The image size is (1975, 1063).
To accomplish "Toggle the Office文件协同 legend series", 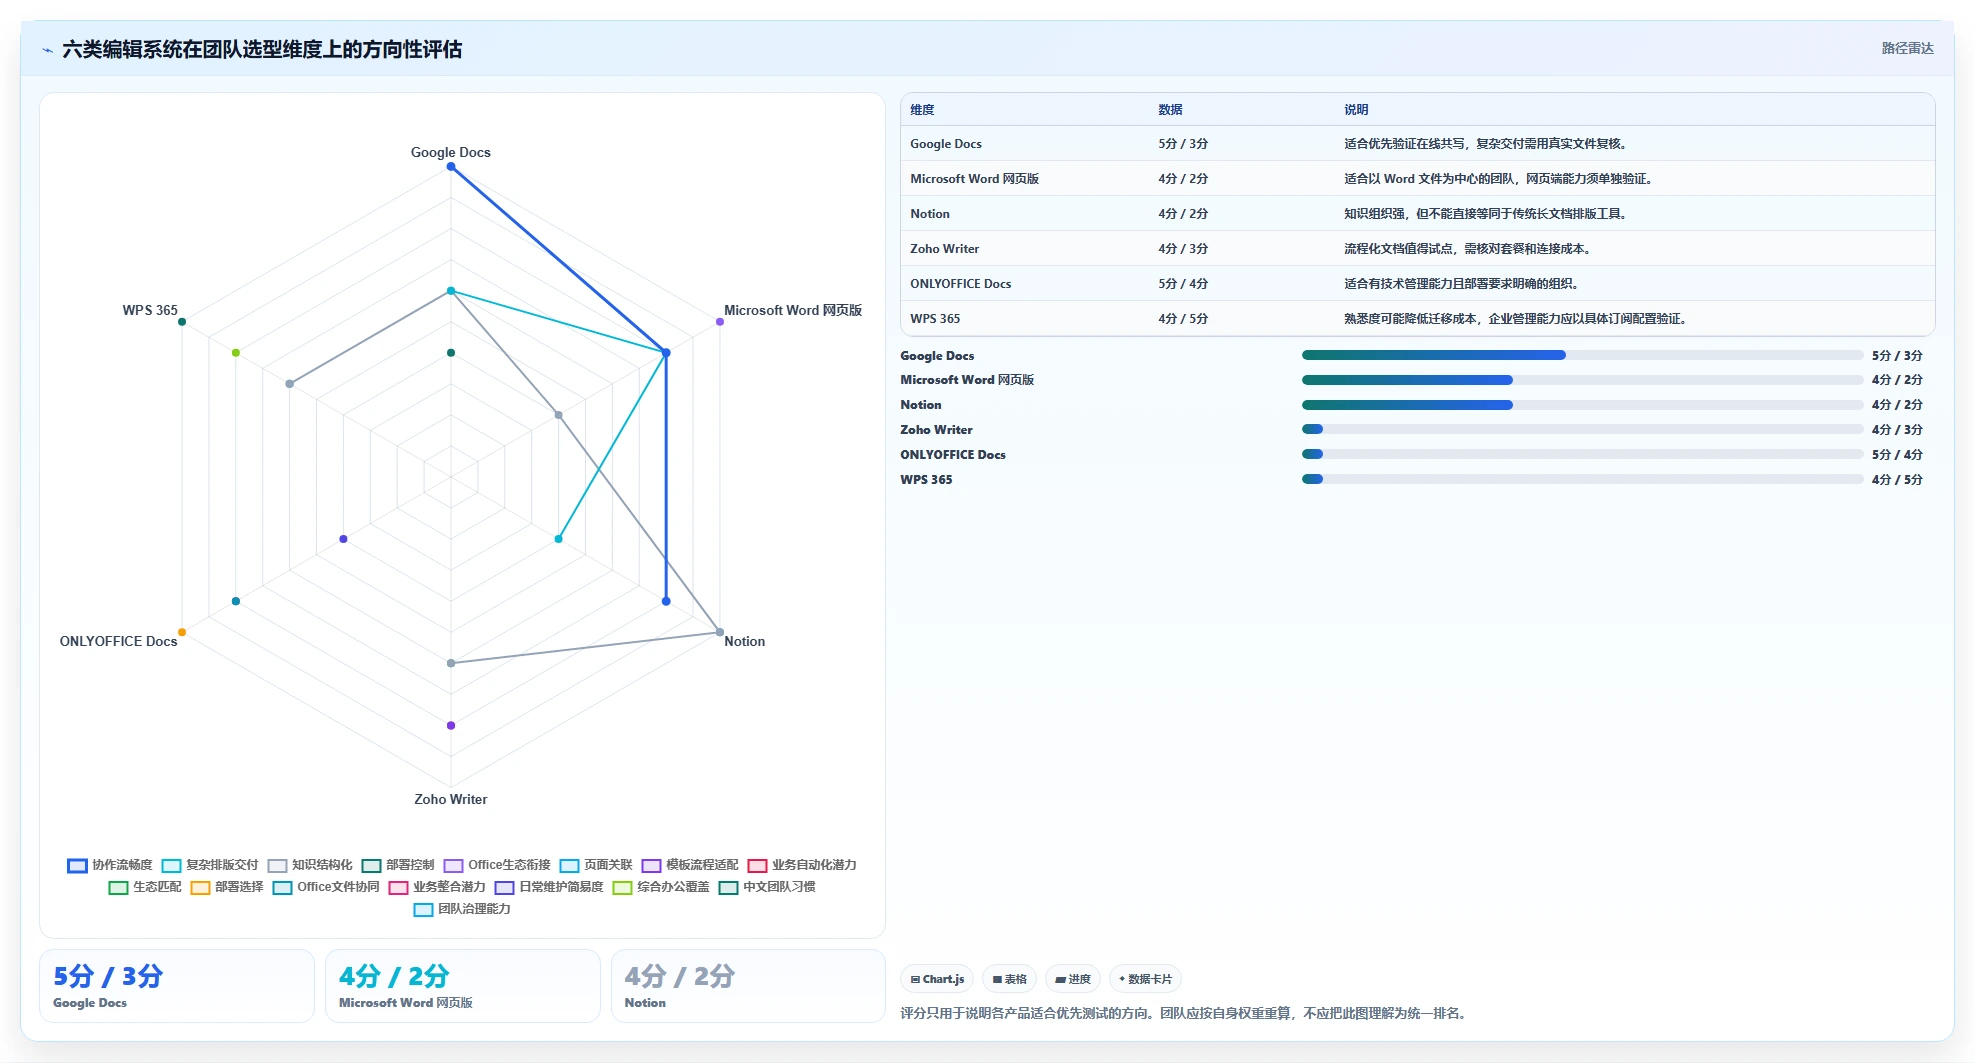I will pyautogui.click(x=326, y=887).
